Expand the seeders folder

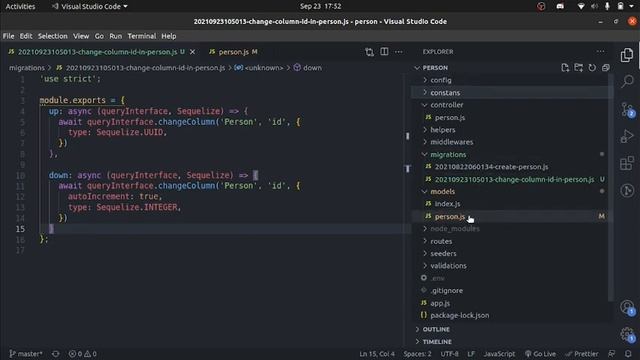pos(443,253)
